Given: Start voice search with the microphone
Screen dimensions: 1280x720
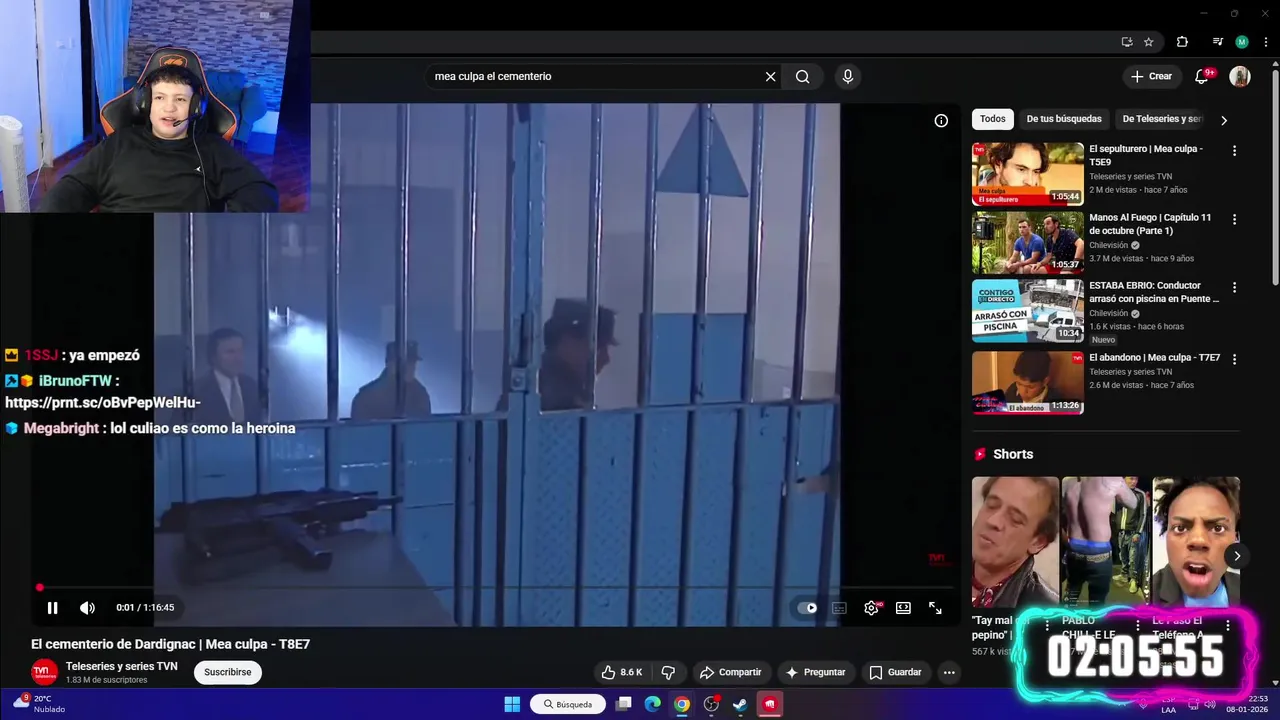Looking at the screenshot, I should (848, 77).
